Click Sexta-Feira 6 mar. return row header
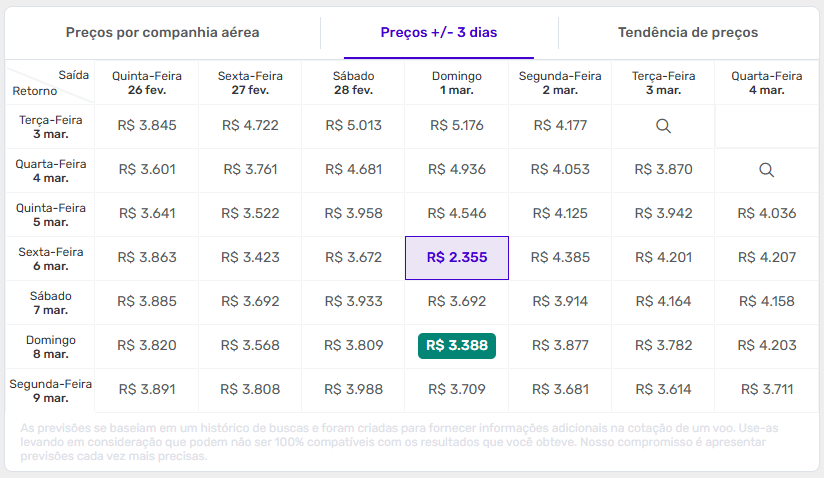 pos(50,258)
